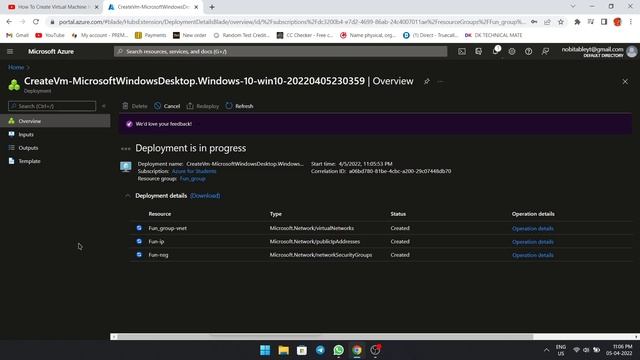
Task: Open the YouTube bookmark
Action: coord(50,36)
